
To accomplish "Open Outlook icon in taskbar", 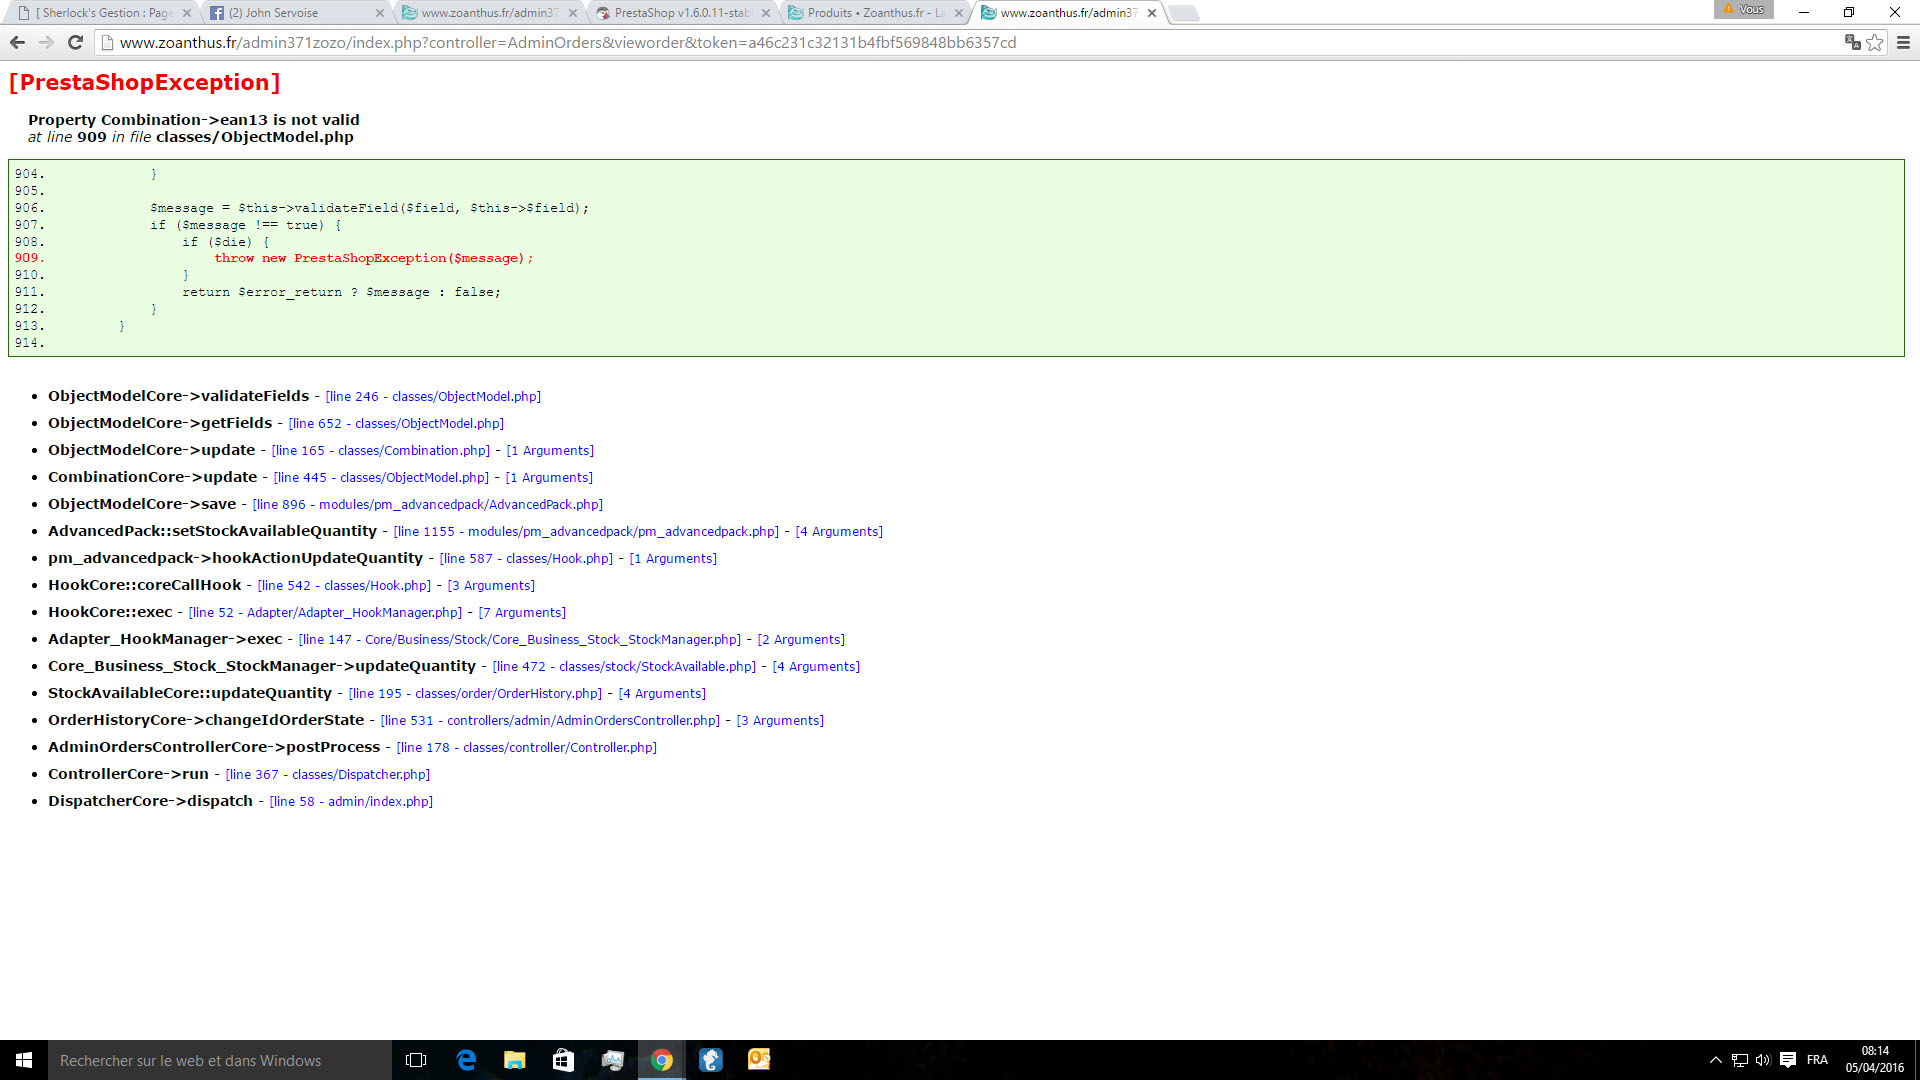I will click(759, 1060).
